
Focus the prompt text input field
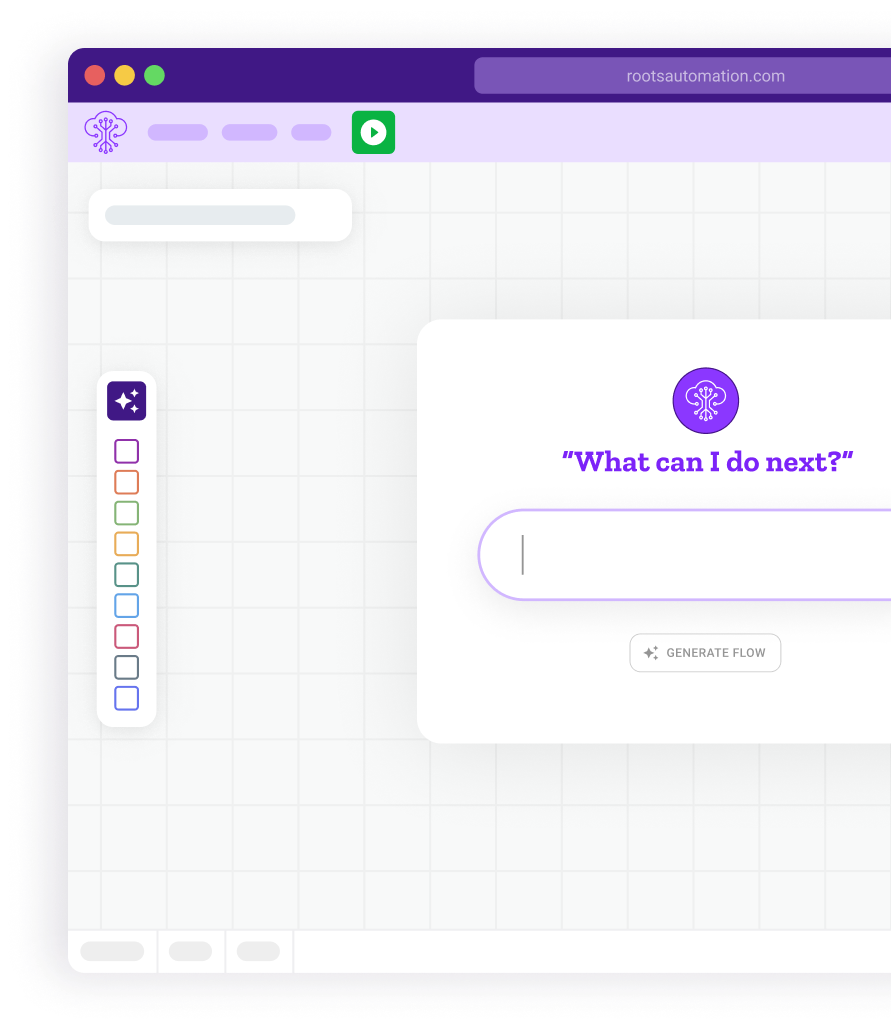point(684,555)
